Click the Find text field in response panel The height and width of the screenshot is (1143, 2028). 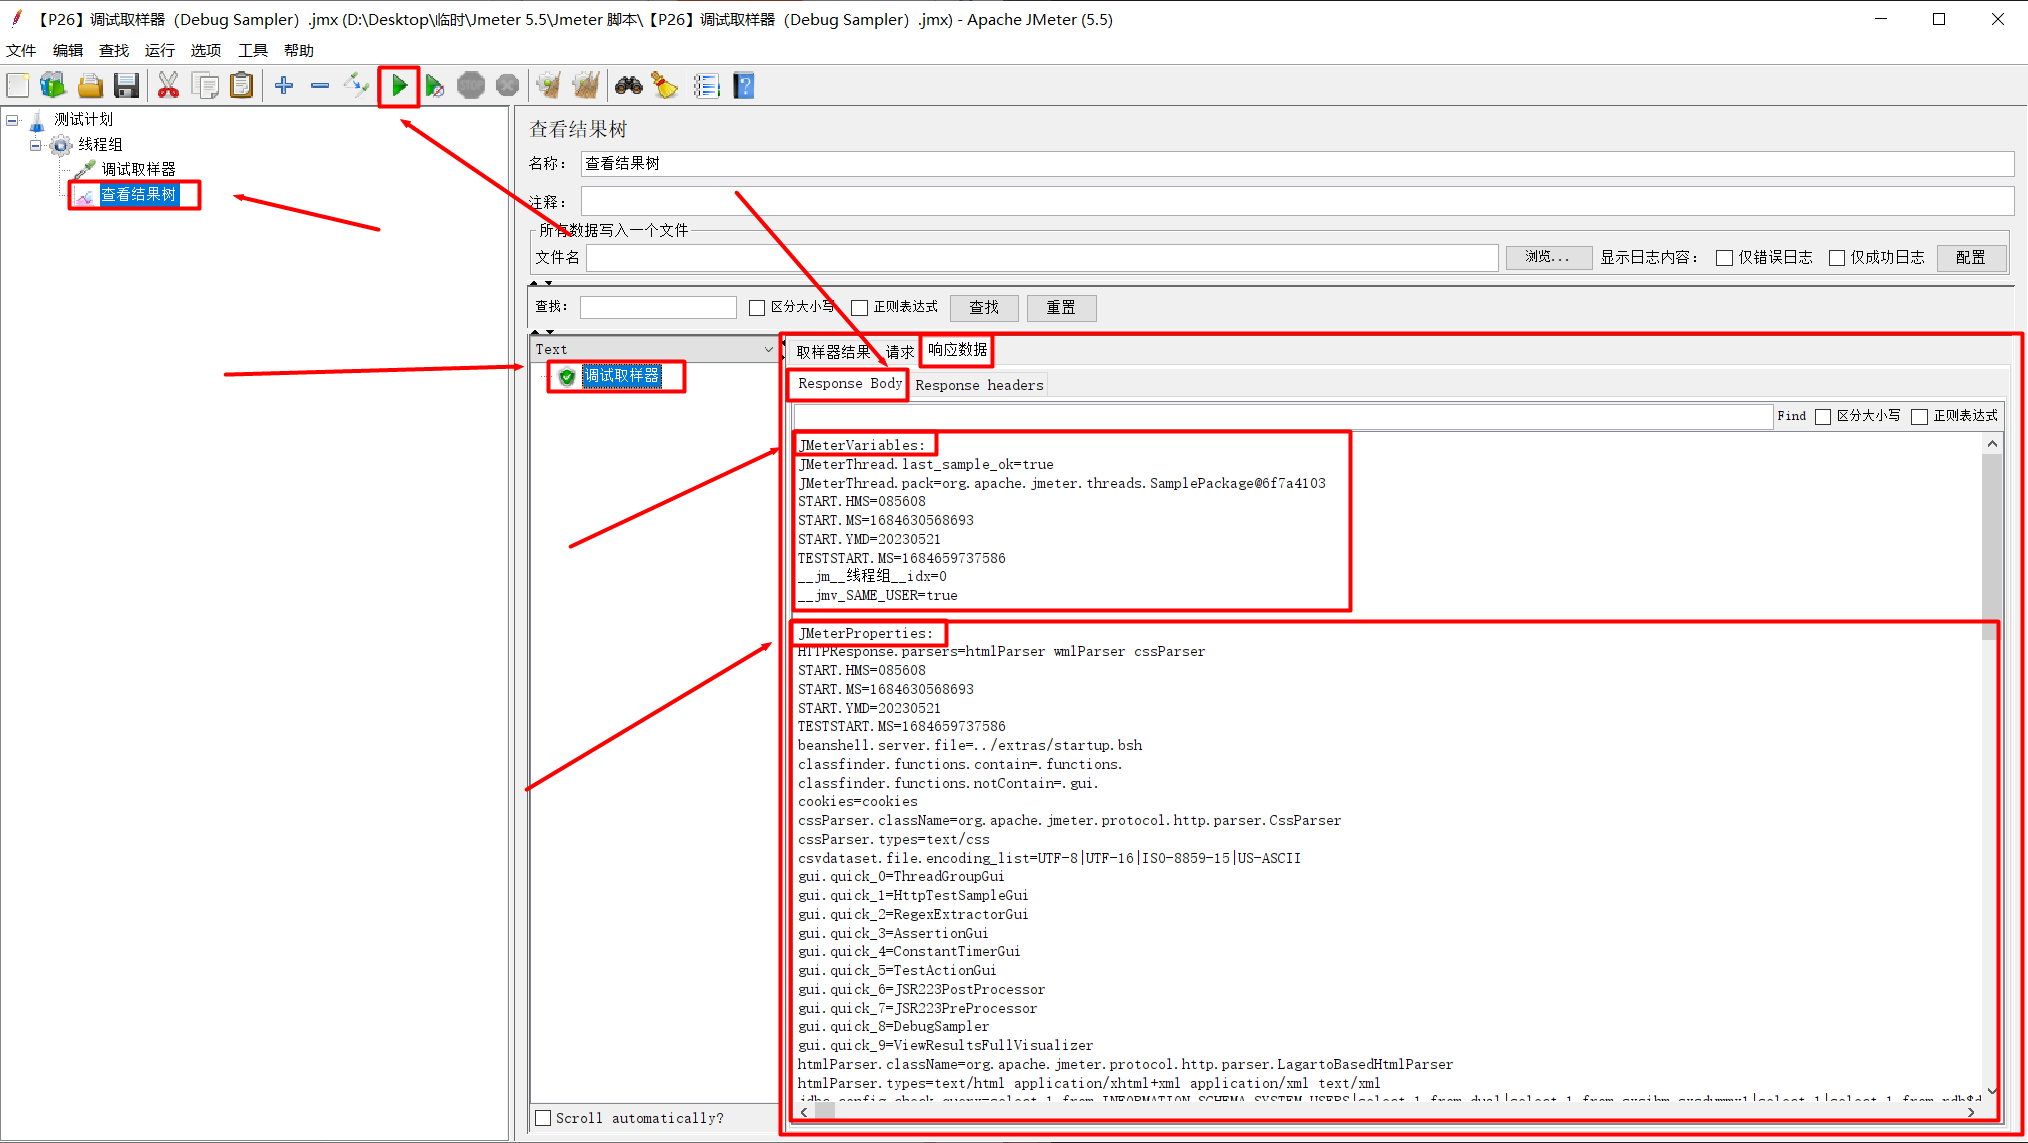pos(1283,417)
